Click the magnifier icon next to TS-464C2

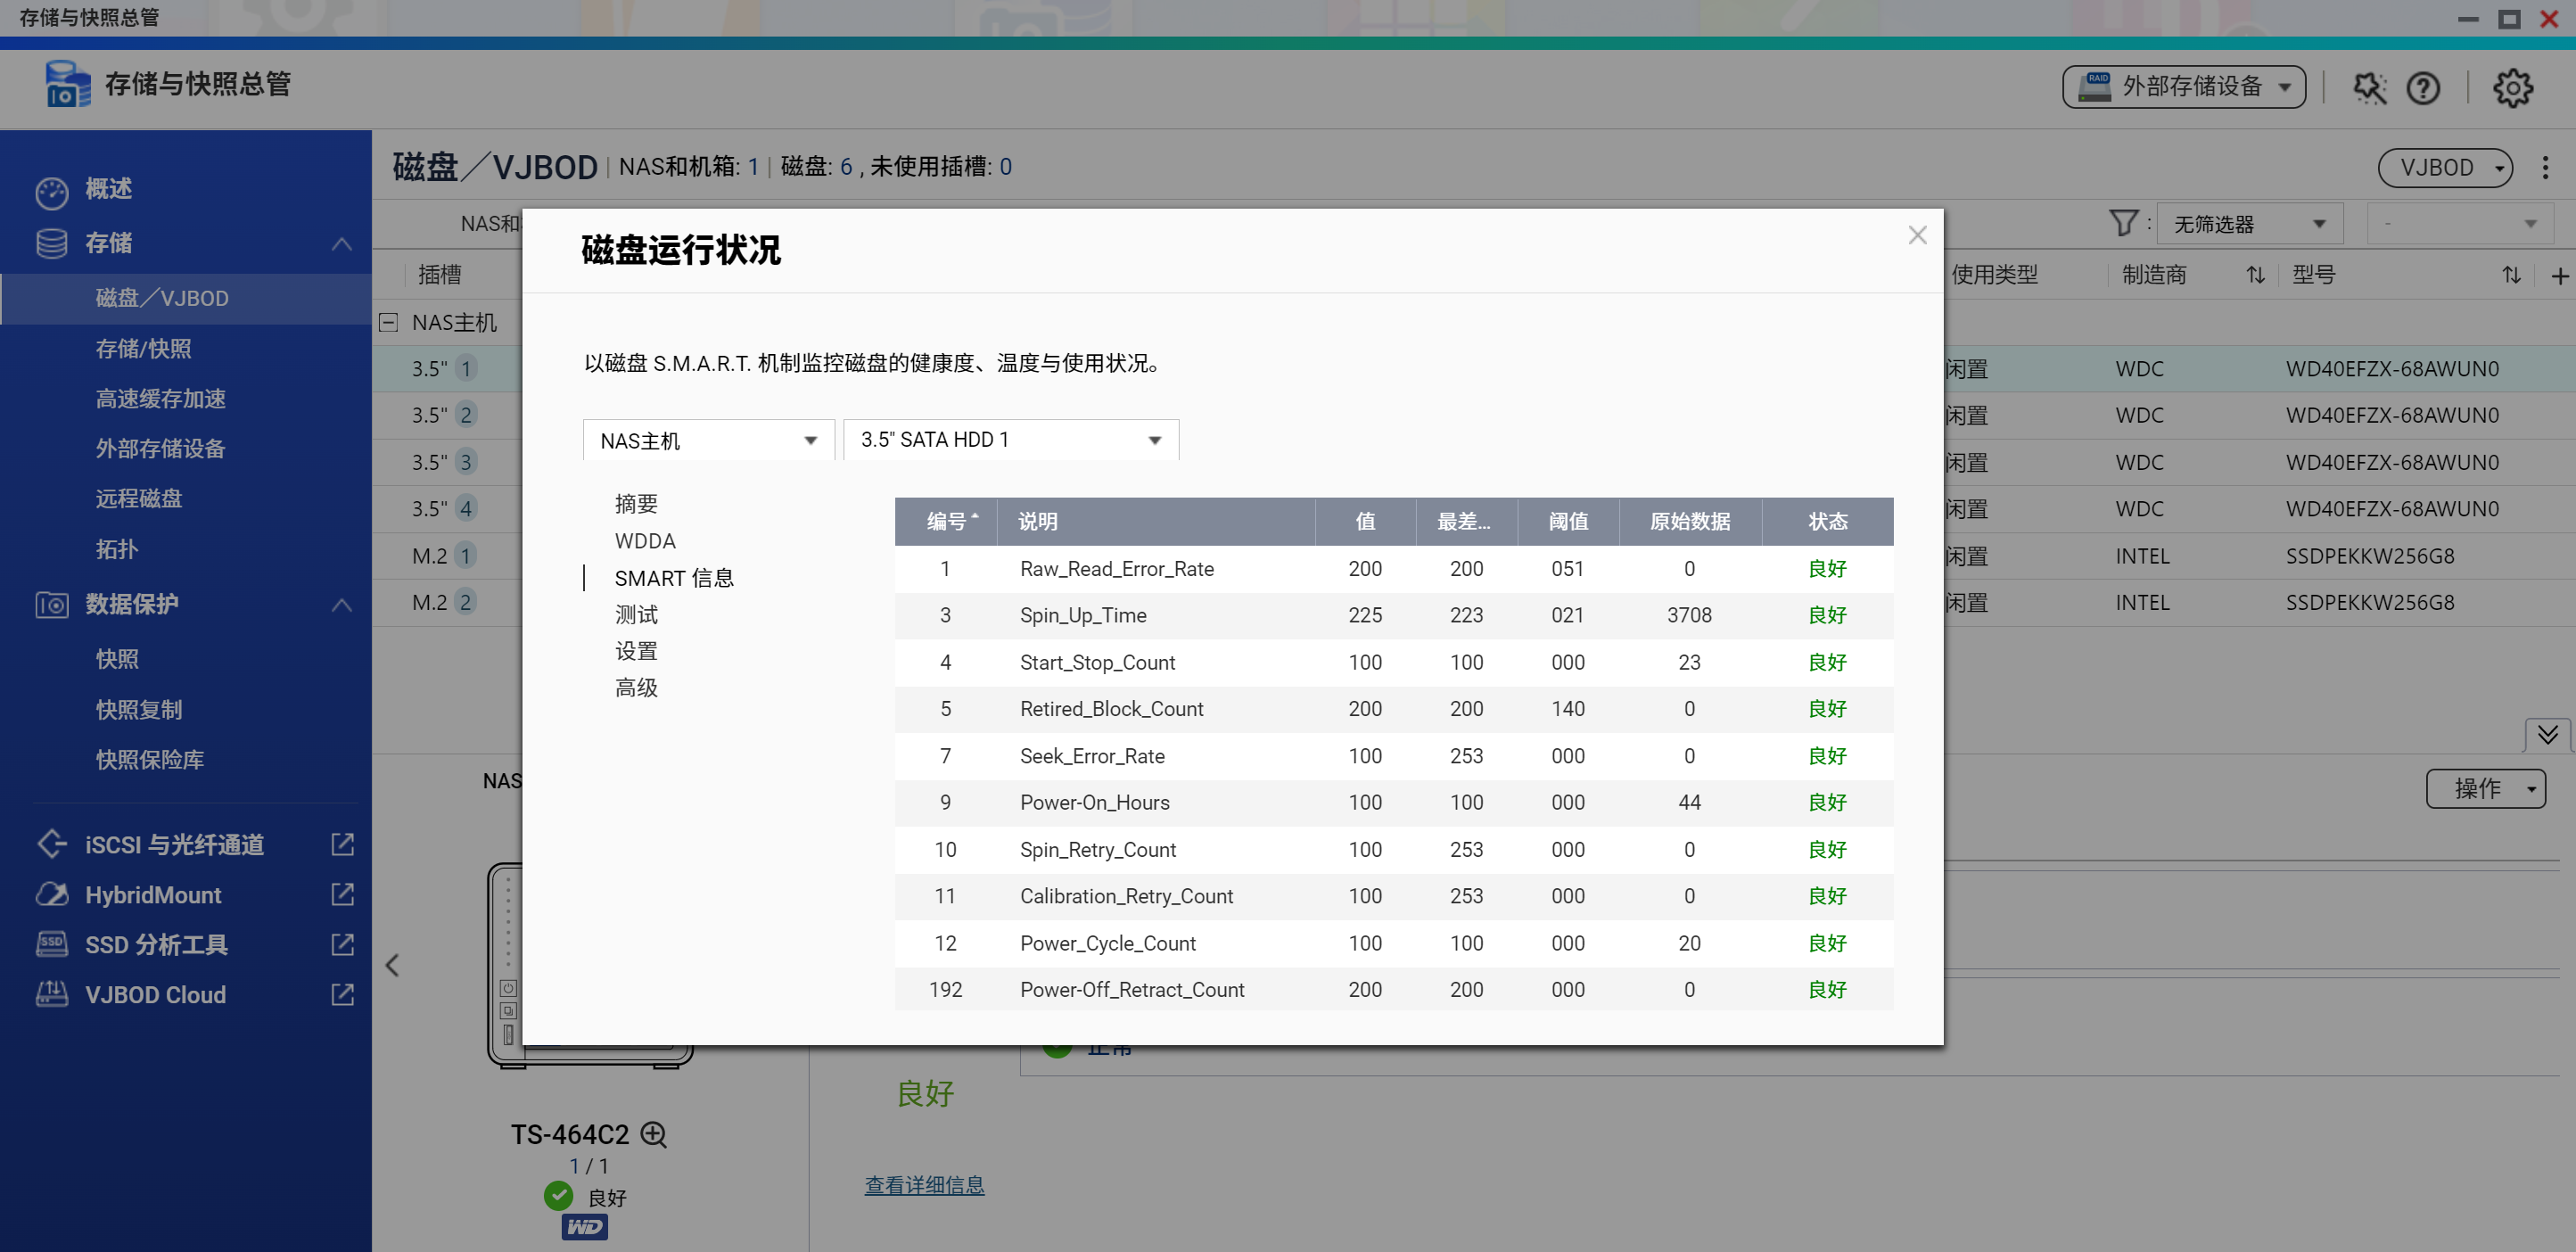tap(654, 1134)
